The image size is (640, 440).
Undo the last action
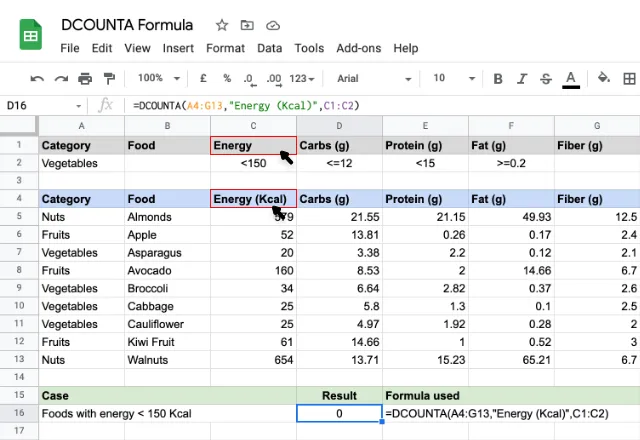click(x=37, y=78)
